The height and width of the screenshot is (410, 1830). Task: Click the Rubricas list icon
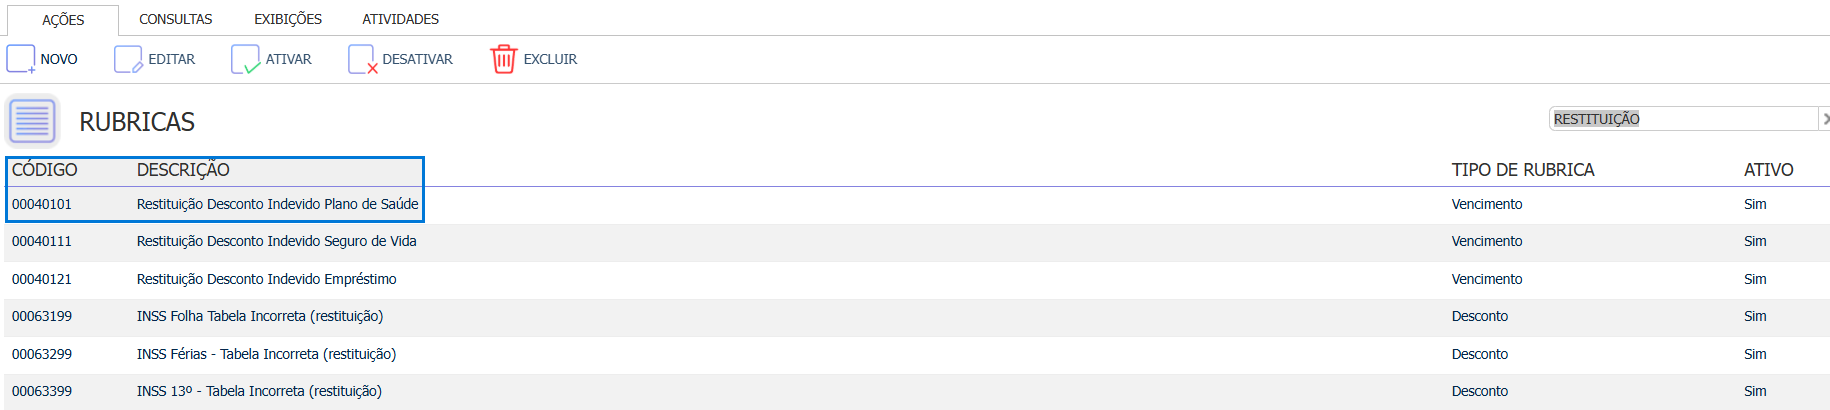click(33, 121)
